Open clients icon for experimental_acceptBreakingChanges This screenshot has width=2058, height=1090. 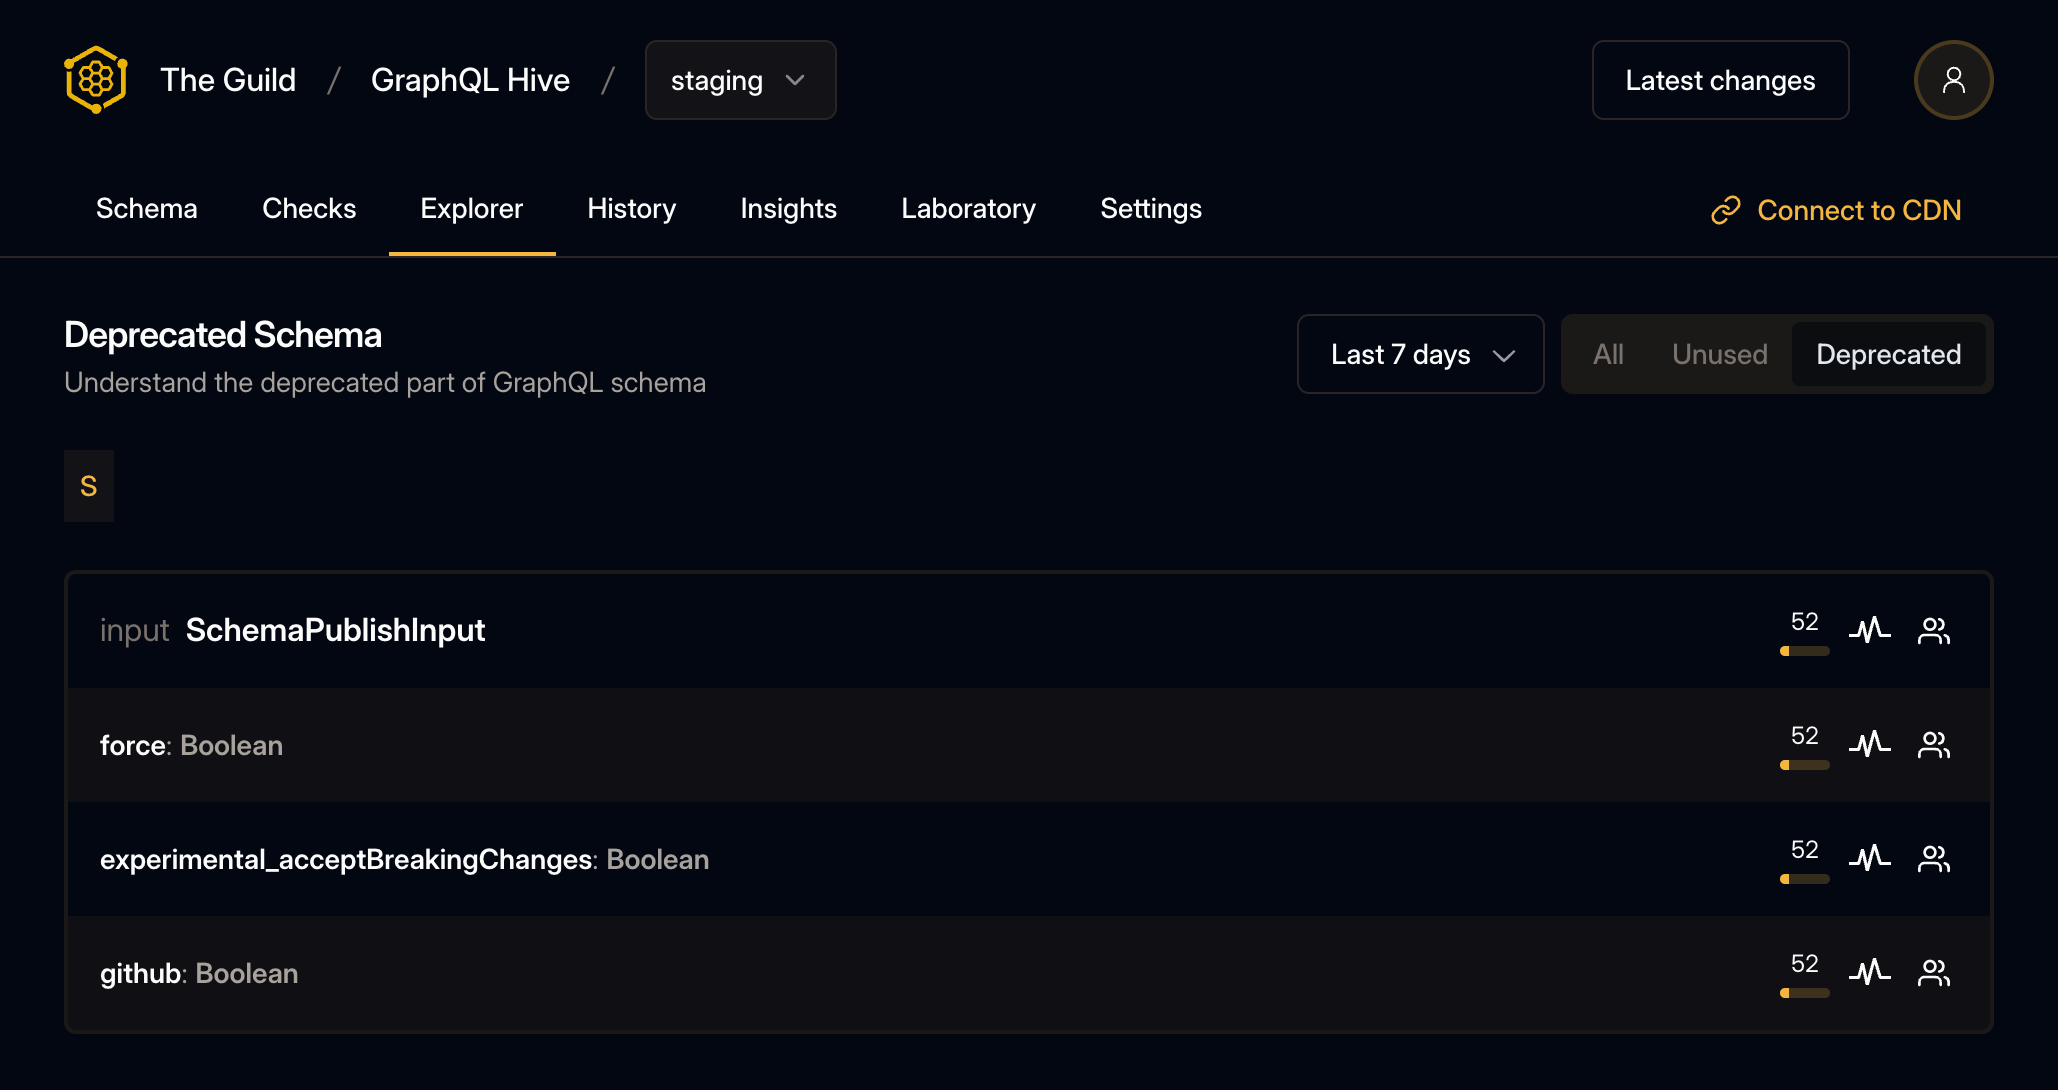pyautogui.click(x=1933, y=858)
